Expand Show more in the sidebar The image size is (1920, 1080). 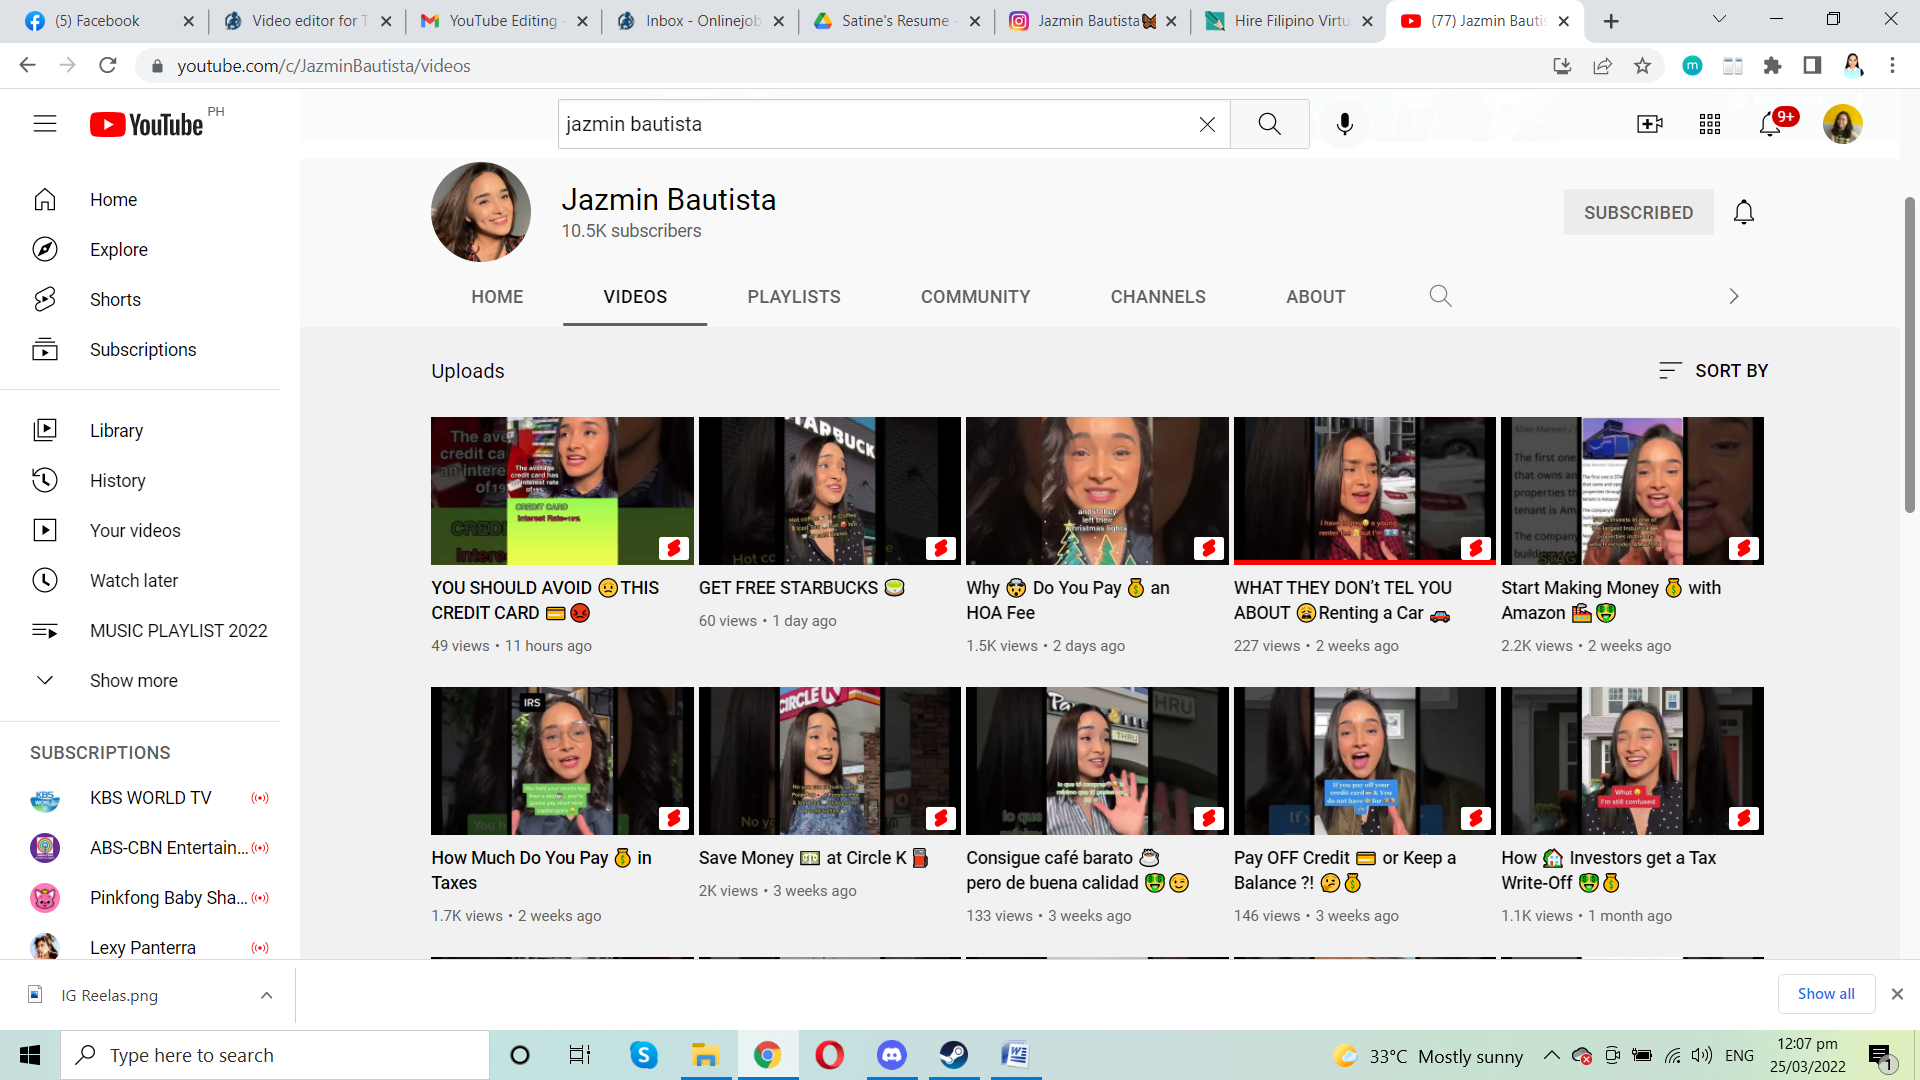pyautogui.click(x=133, y=680)
